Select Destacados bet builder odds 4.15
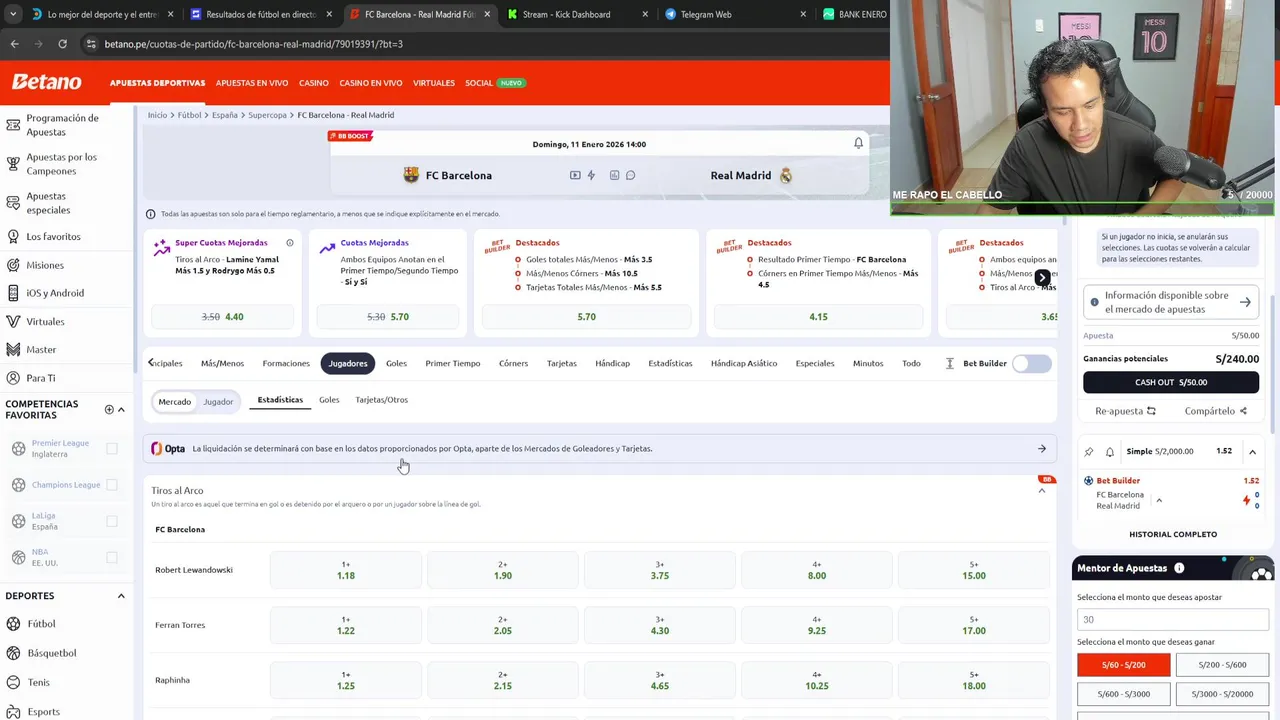Image resolution: width=1280 pixels, height=720 pixels. click(x=818, y=317)
